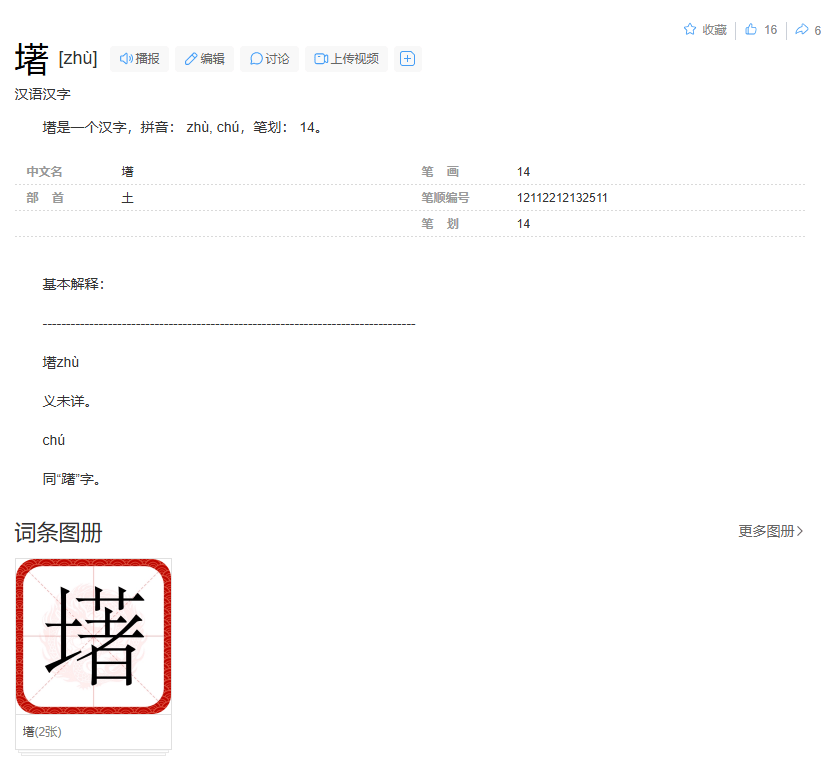Click the stroke order number 12112212132511

tap(562, 198)
